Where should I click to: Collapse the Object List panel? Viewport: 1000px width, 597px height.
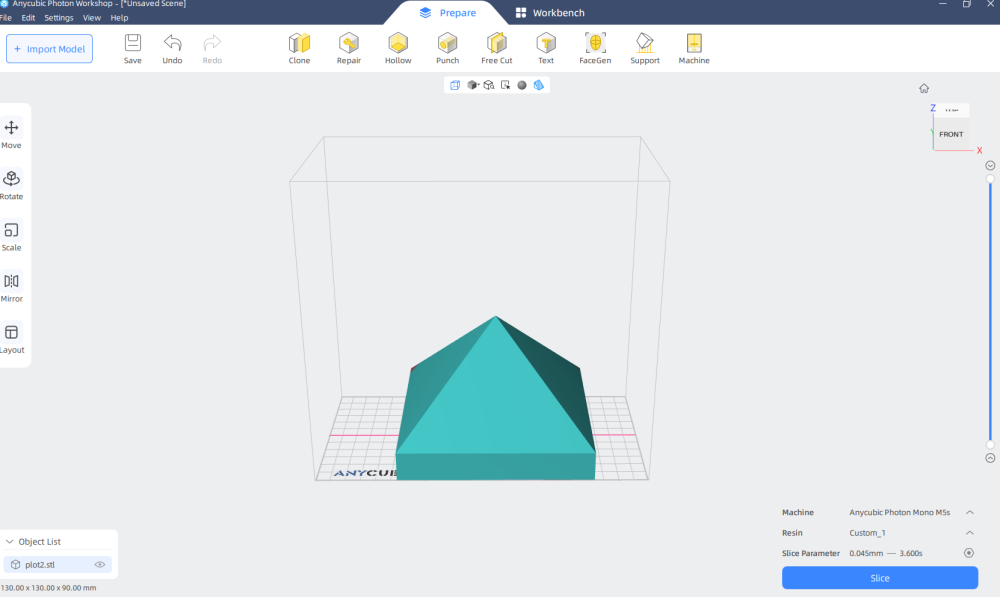pyautogui.click(x=10, y=542)
